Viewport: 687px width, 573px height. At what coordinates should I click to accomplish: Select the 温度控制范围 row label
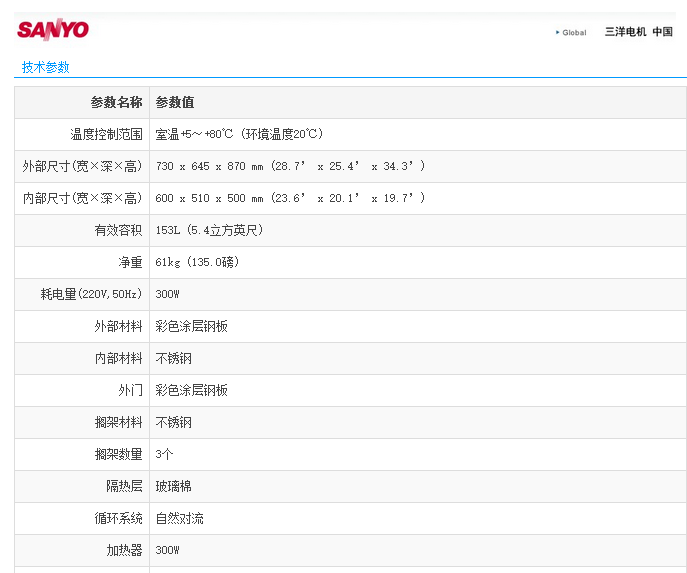coord(106,134)
